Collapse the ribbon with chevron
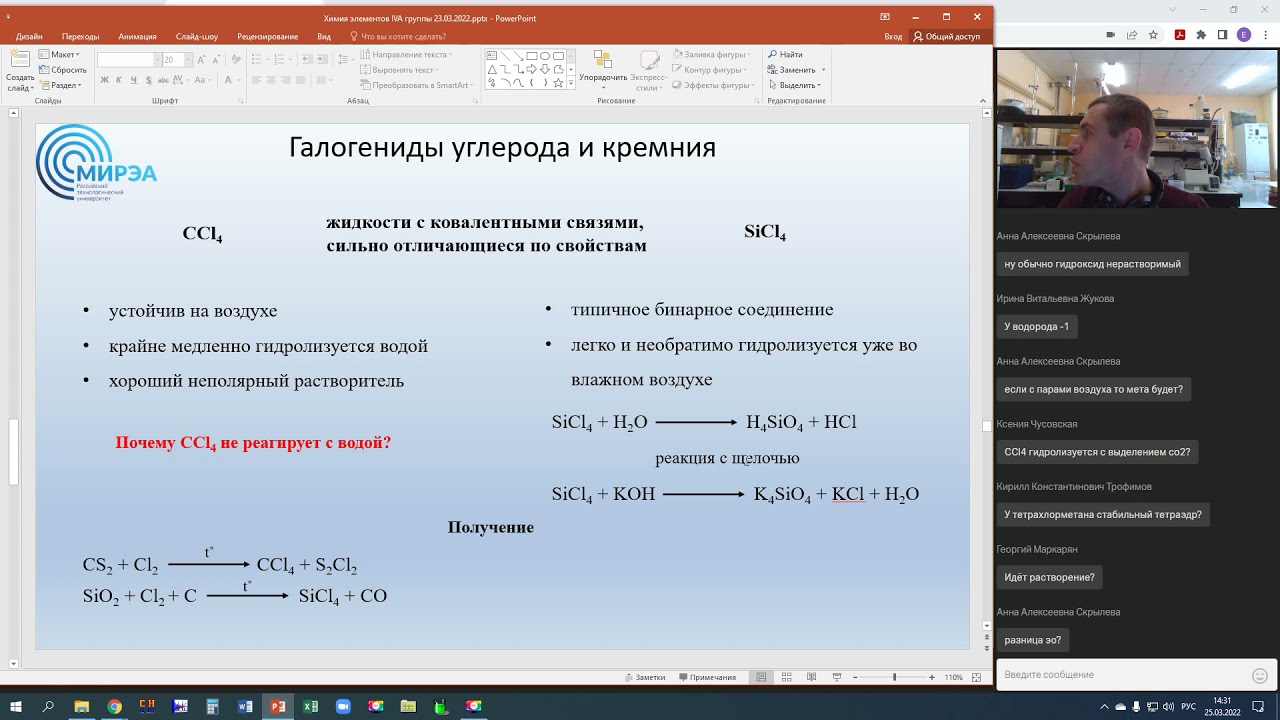Screen dimensions: 1280x720 click(982, 100)
